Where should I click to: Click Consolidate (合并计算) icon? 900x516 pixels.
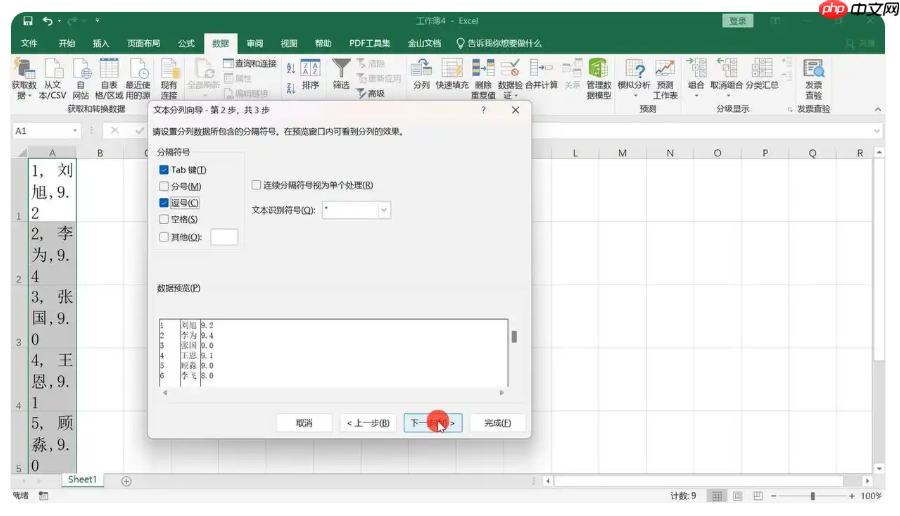click(x=541, y=75)
